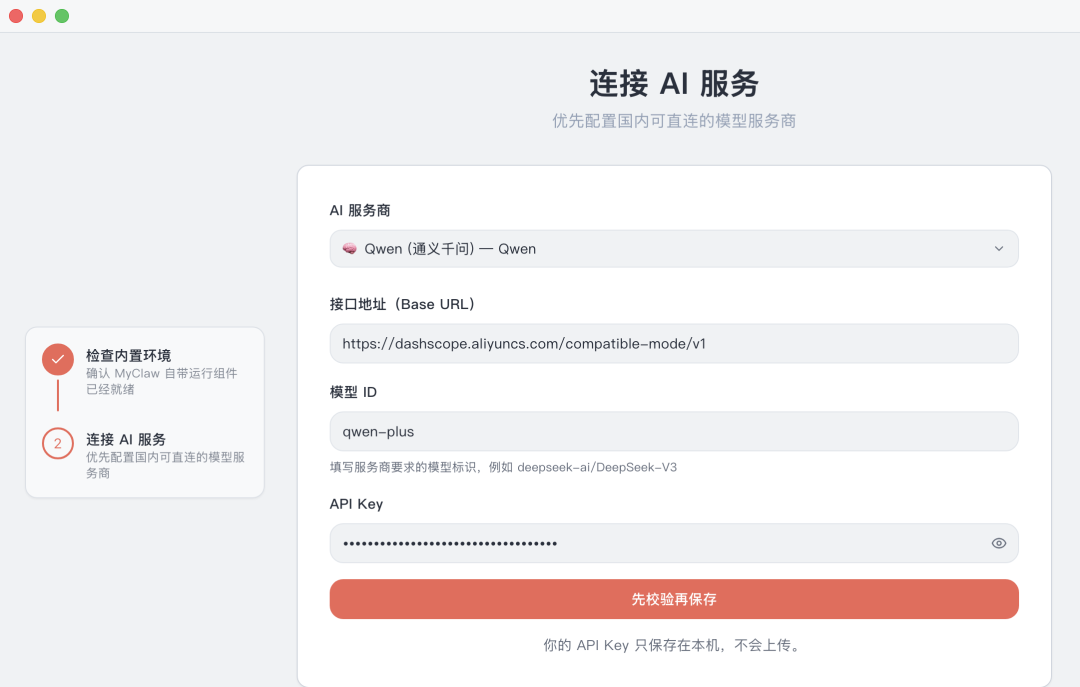This screenshot has width=1080, height=687.
Task: Click the completed checkmark icon on step one
Action: [x=57, y=361]
